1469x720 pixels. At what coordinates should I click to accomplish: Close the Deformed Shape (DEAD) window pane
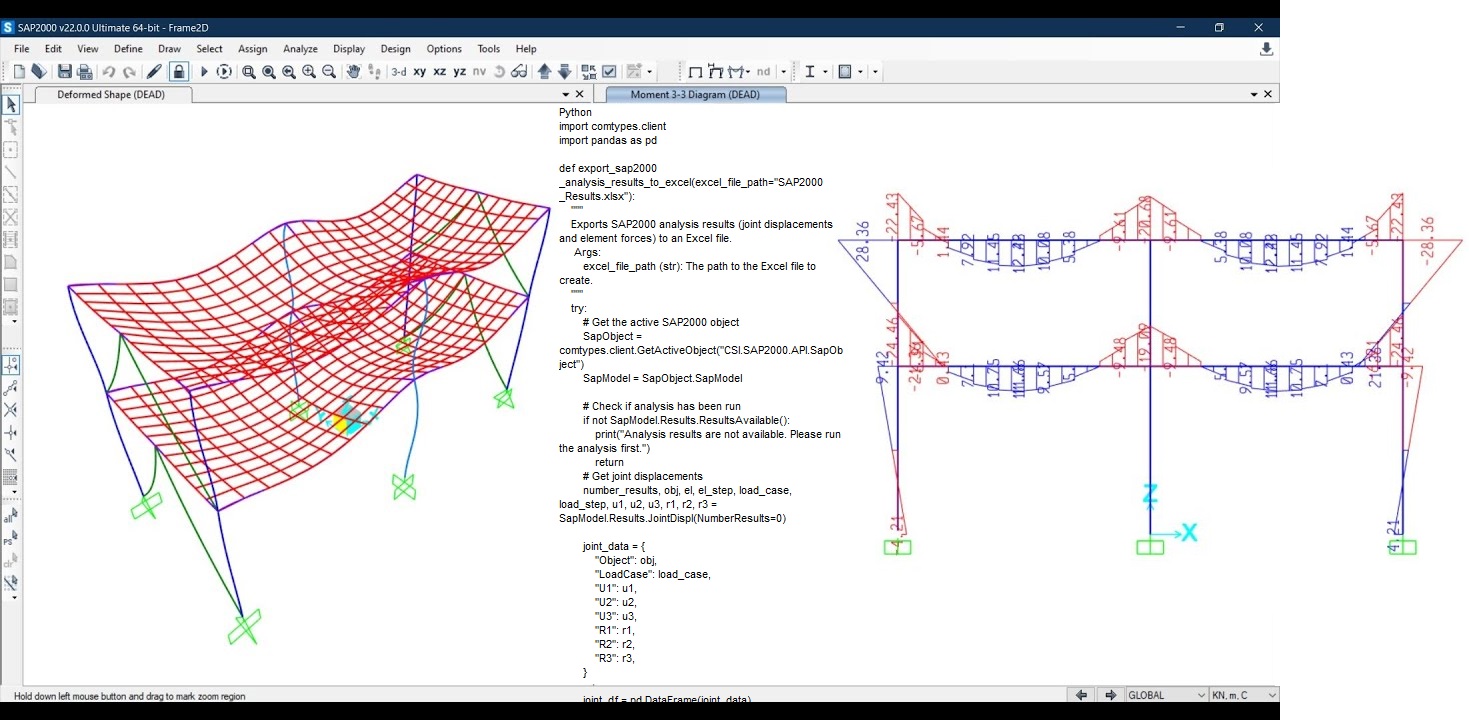[579, 94]
